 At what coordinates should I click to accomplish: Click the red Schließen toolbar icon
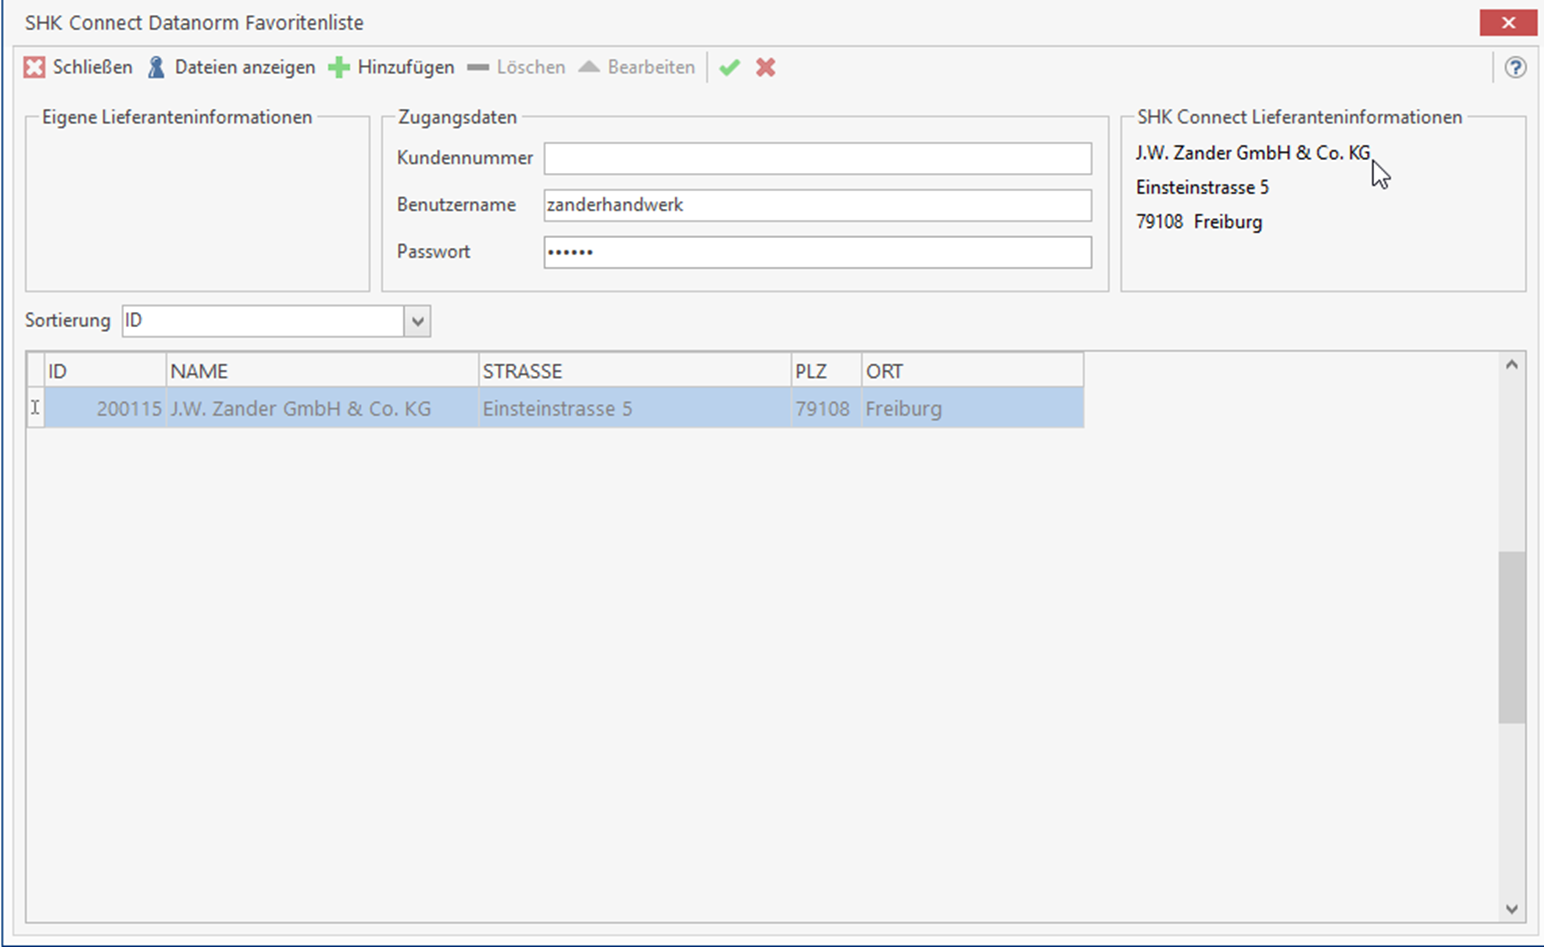(x=35, y=67)
